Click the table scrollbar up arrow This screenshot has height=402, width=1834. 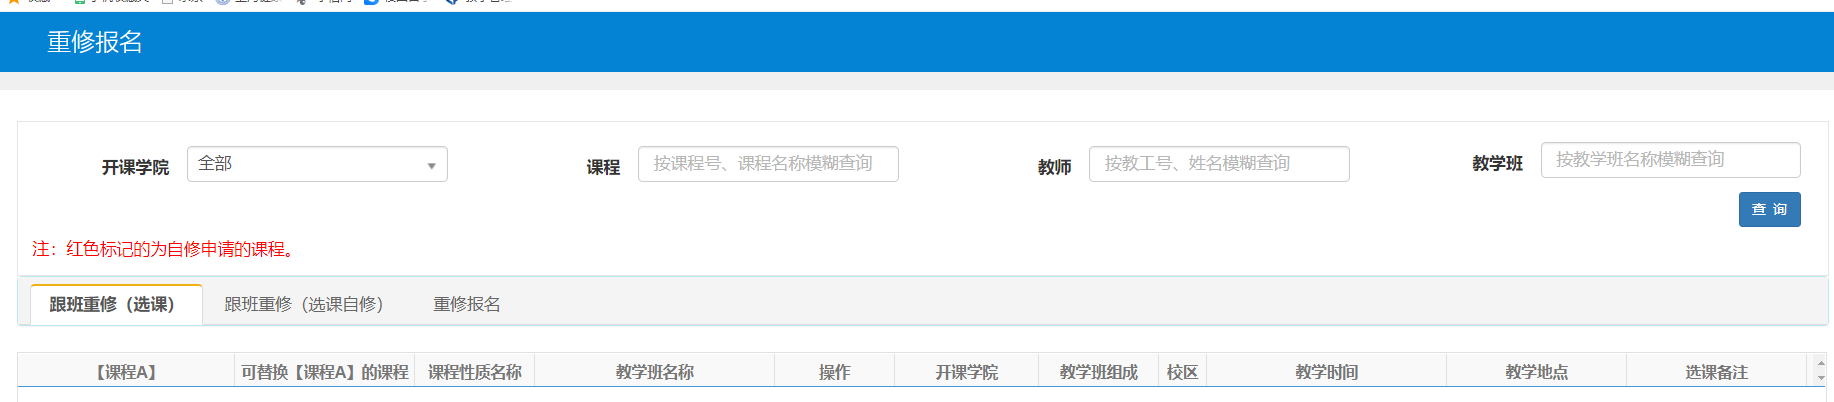coord(1820,364)
